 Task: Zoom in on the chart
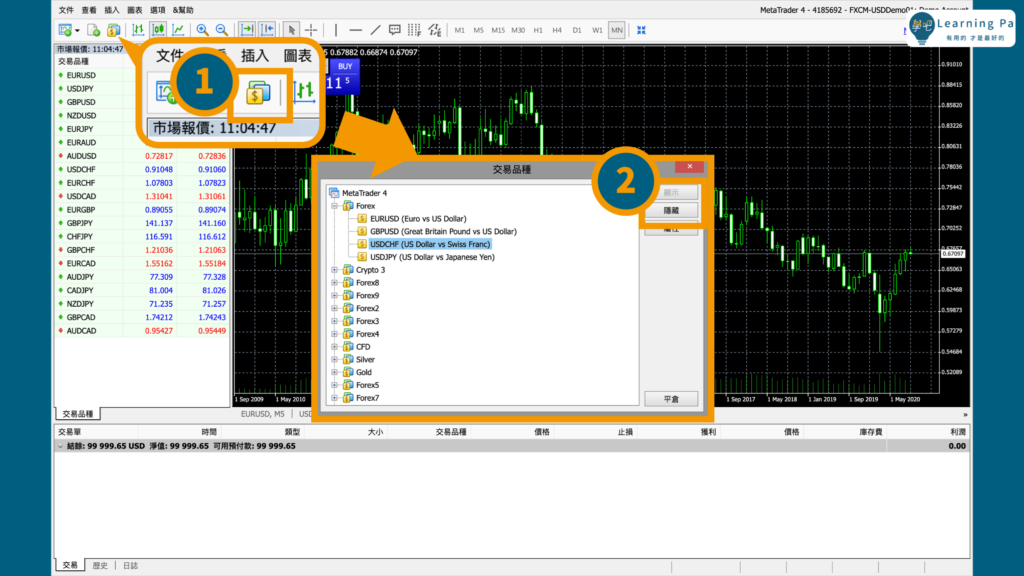tap(202, 30)
